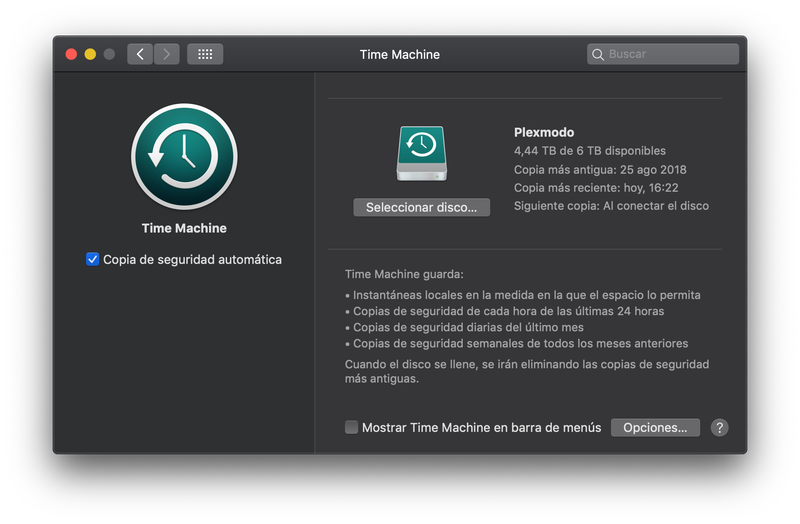
Task: Click the diarias del último mes line
Action: click(464, 328)
